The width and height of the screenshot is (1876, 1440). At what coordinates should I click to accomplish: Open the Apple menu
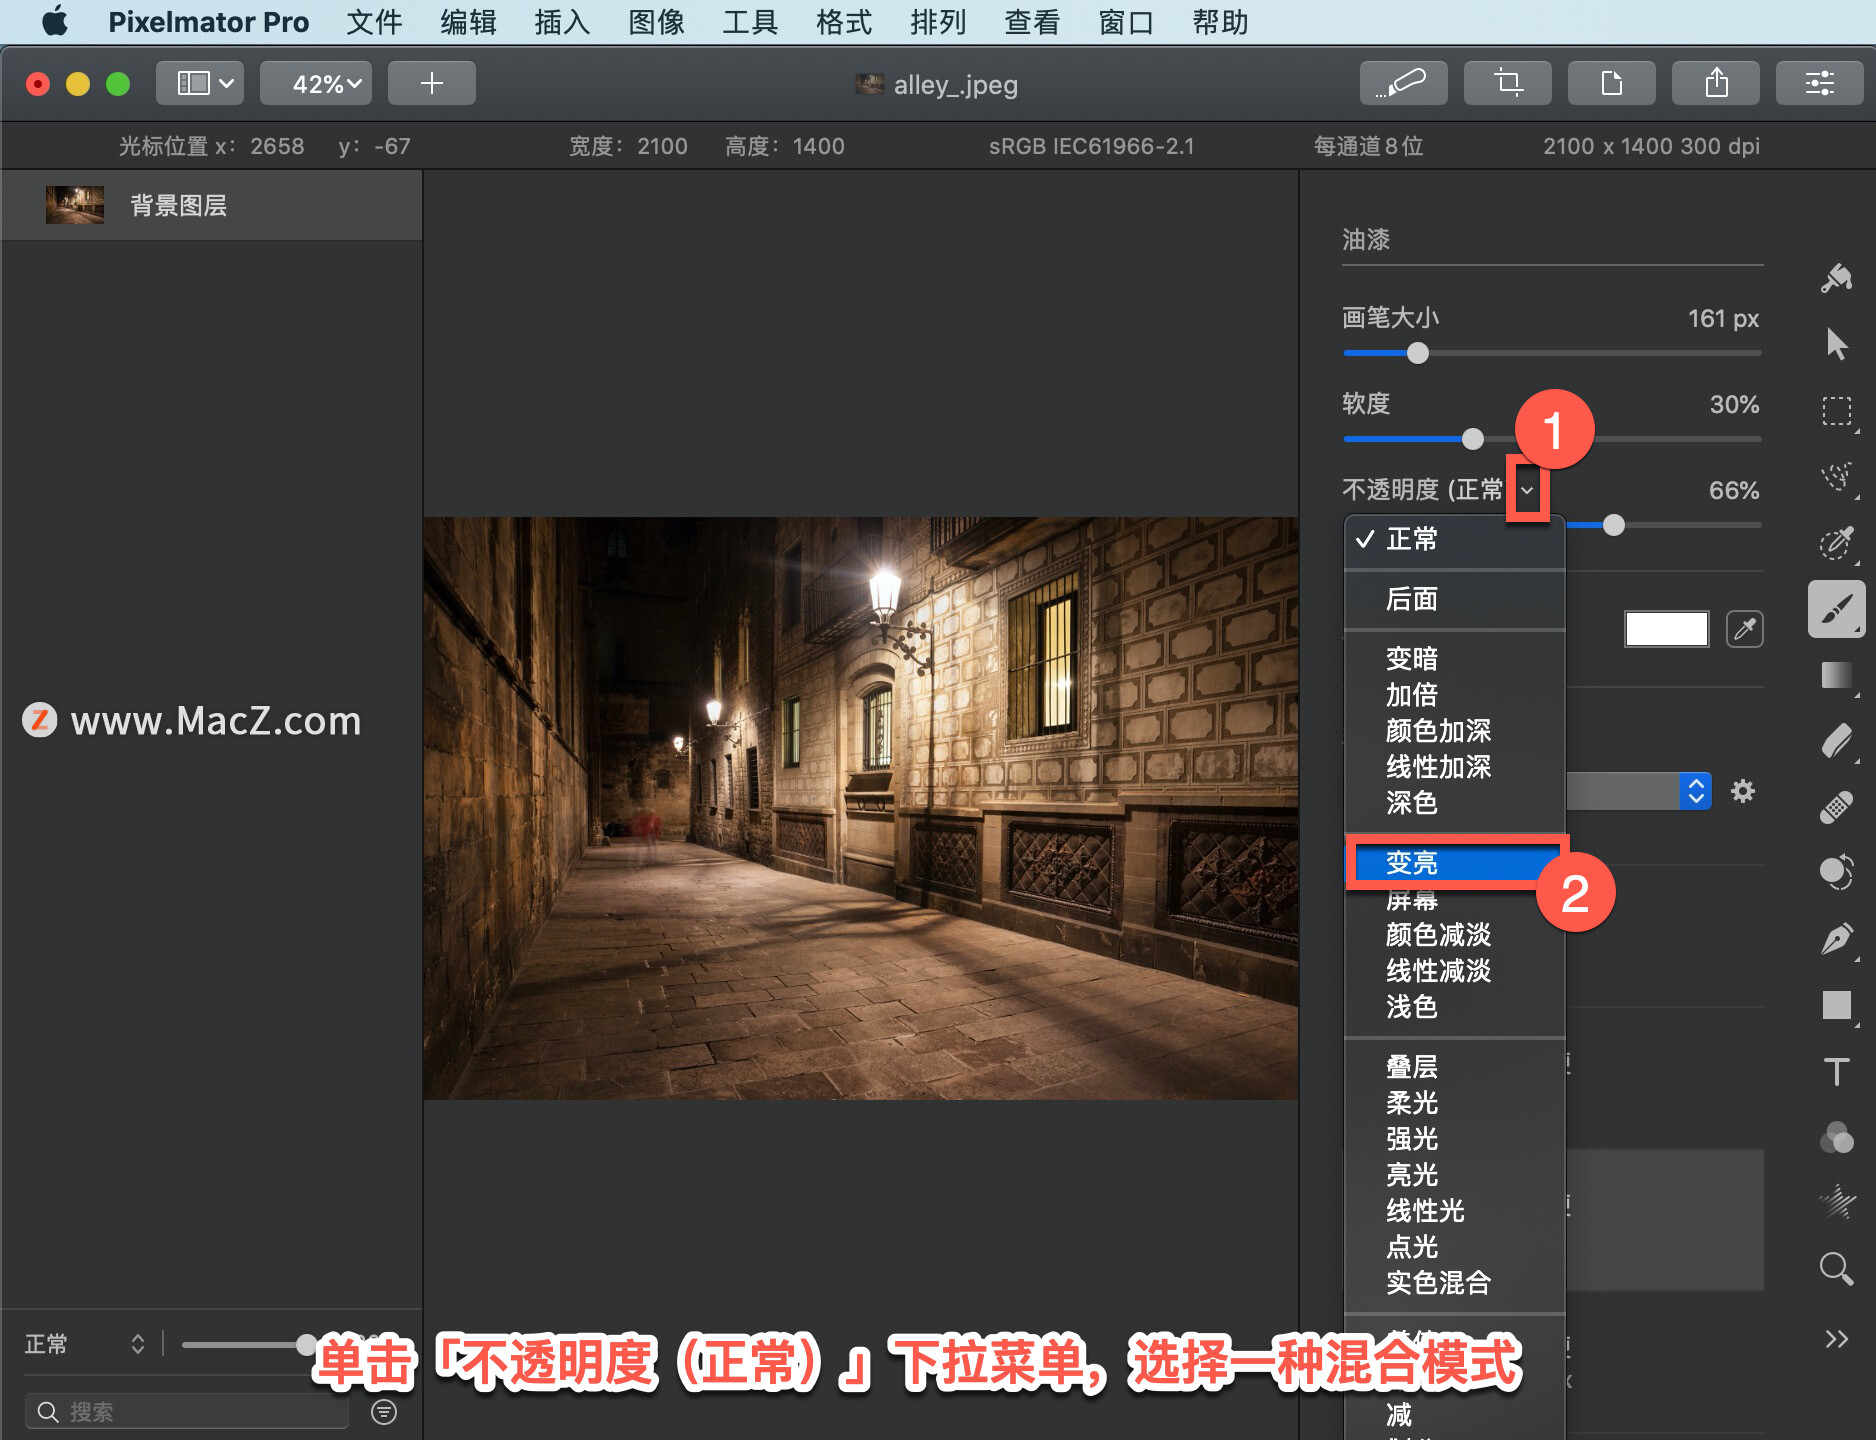[55, 22]
